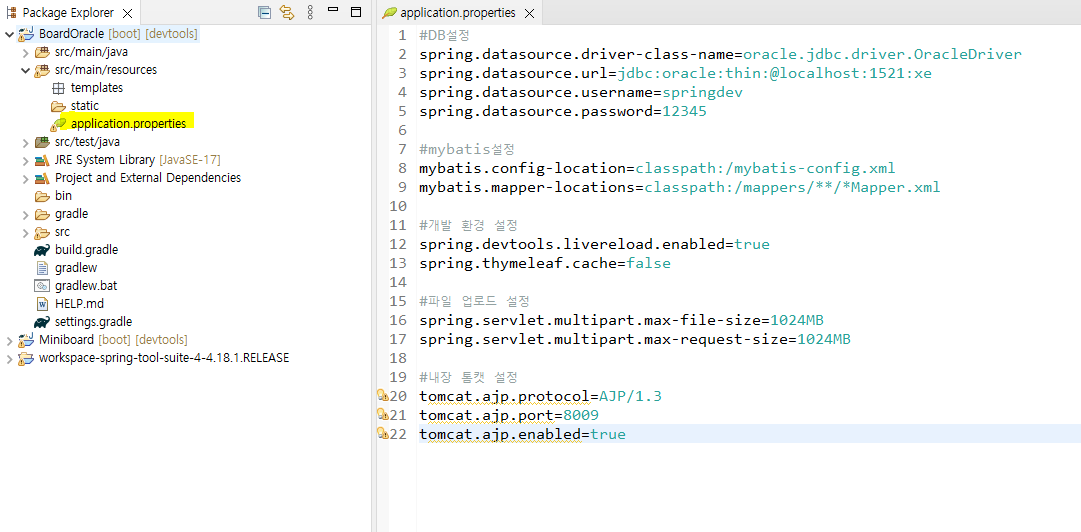Select the static folder label
Image resolution: width=1081 pixels, height=532 pixels.
pos(84,106)
